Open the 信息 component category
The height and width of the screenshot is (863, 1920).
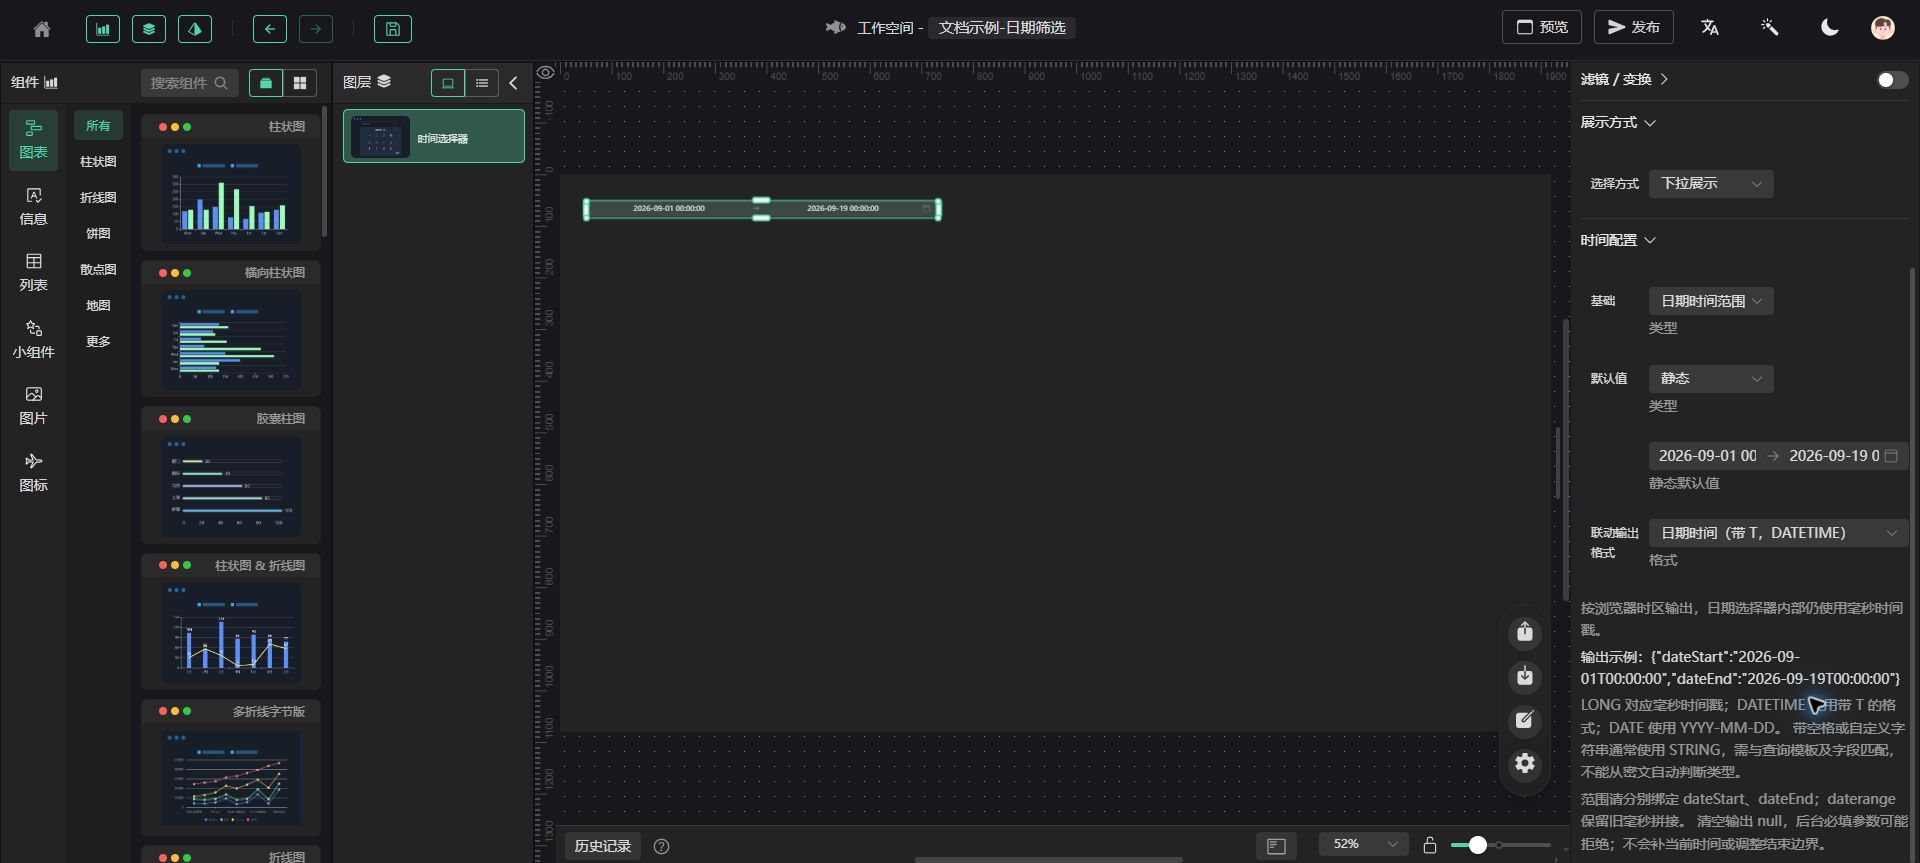34,206
